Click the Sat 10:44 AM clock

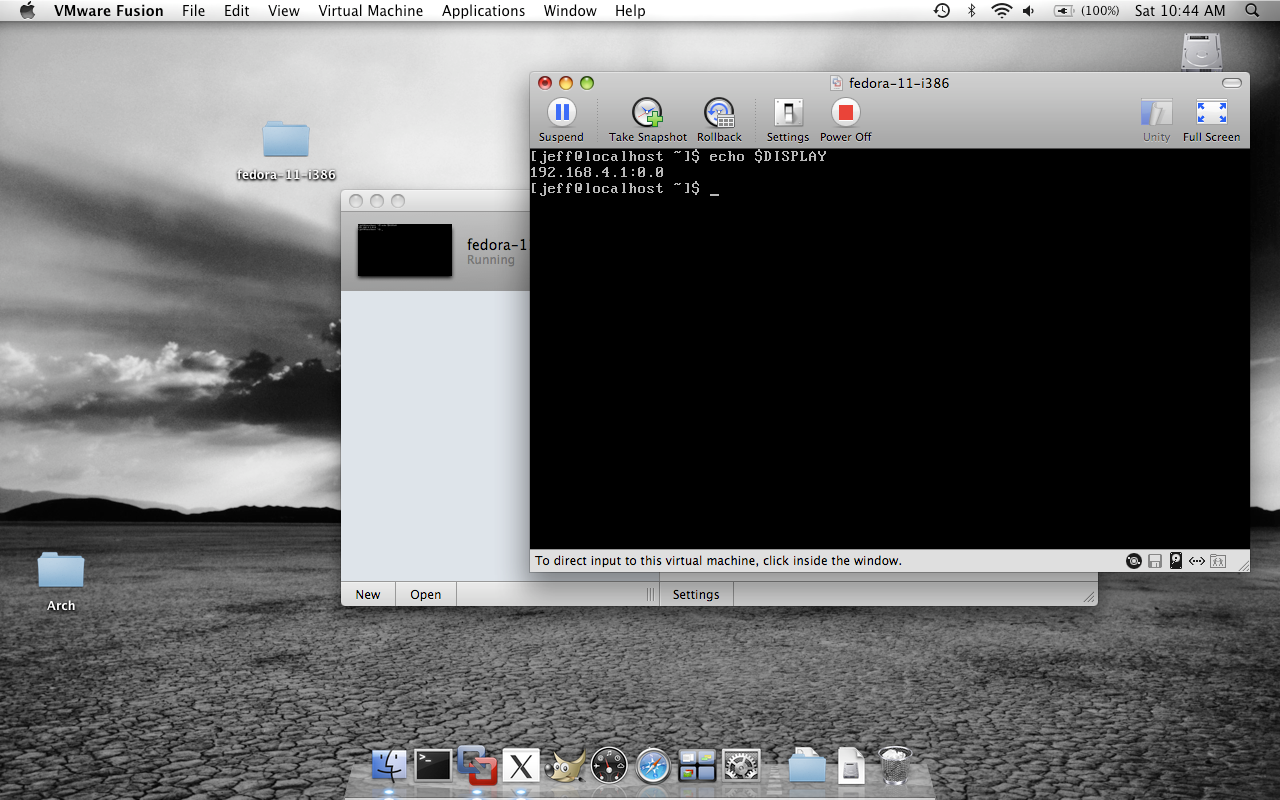(1180, 11)
